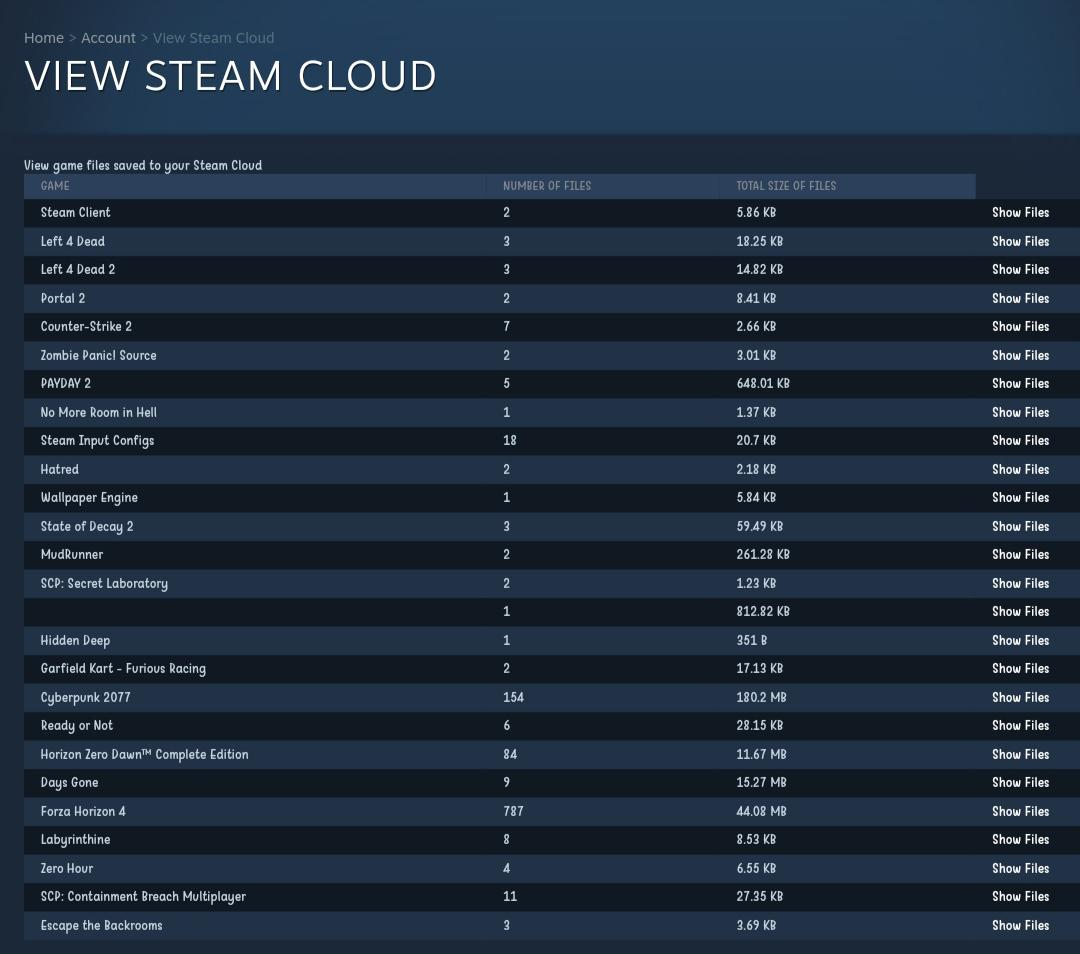Select the PAYDAY 2 game name
1080x954 pixels.
coord(65,384)
